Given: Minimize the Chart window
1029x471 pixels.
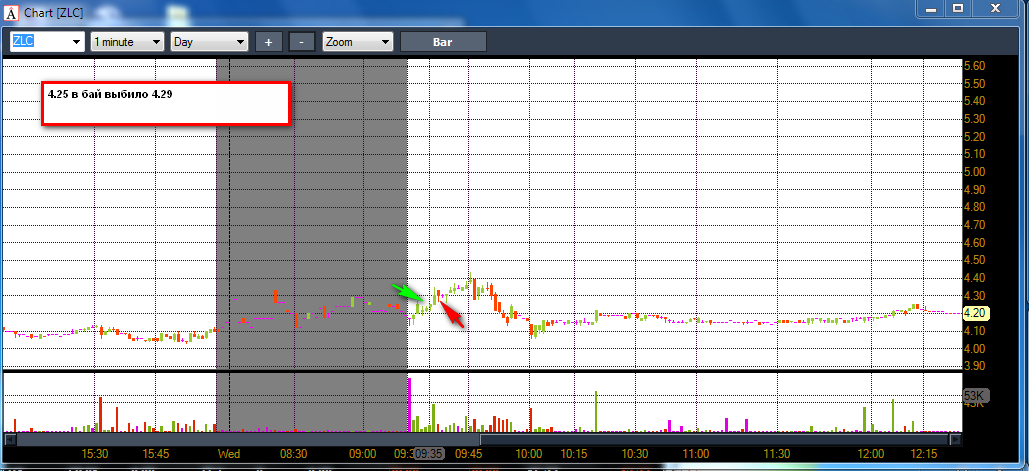Looking at the screenshot, I should tap(929, 8).
